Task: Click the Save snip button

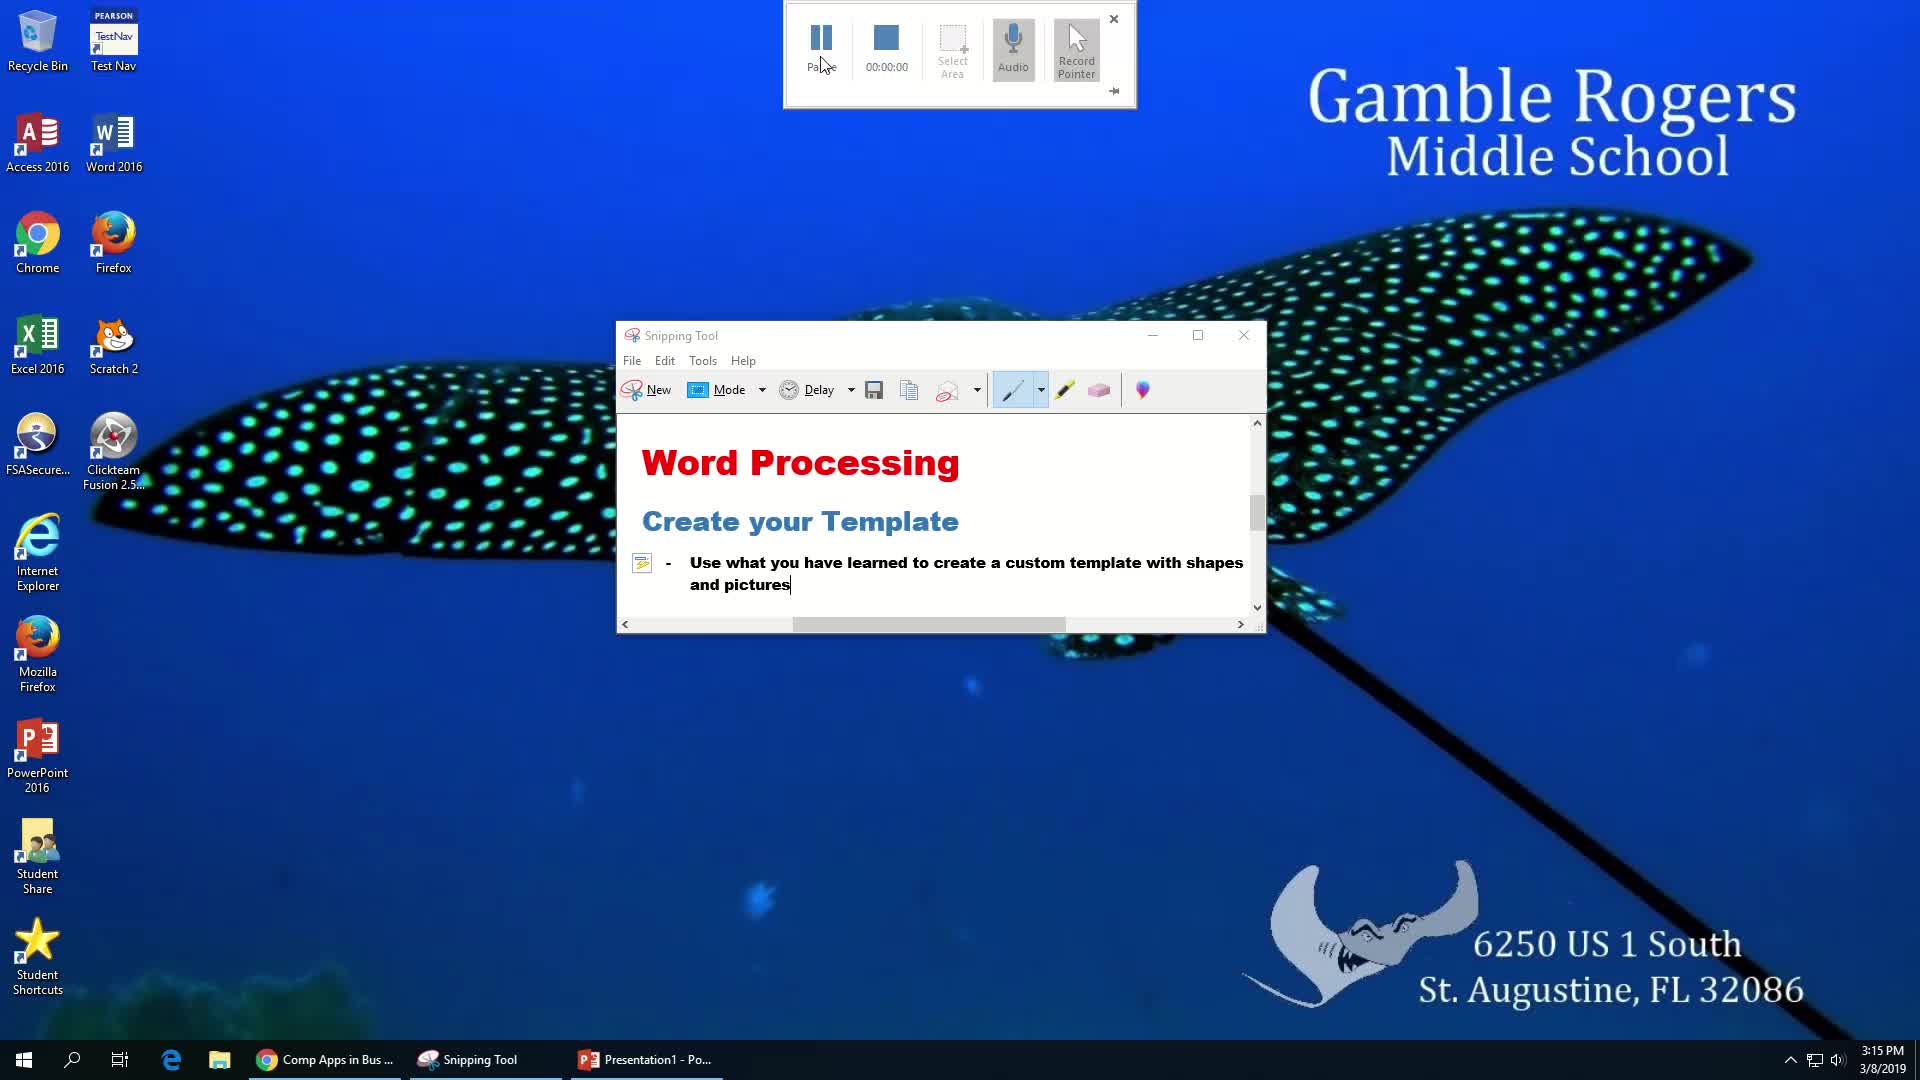Action: tap(874, 389)
